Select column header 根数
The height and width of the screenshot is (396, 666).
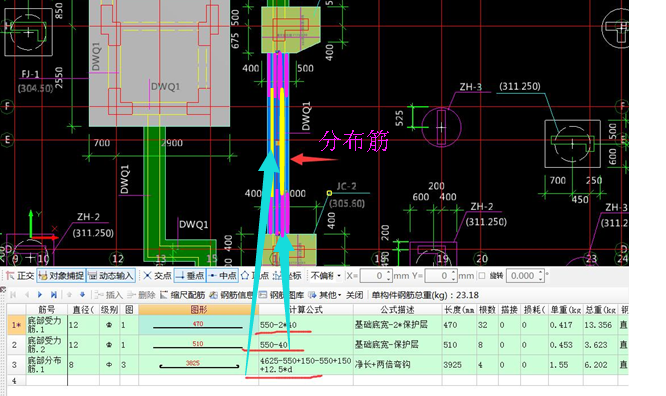click(487, 309)
